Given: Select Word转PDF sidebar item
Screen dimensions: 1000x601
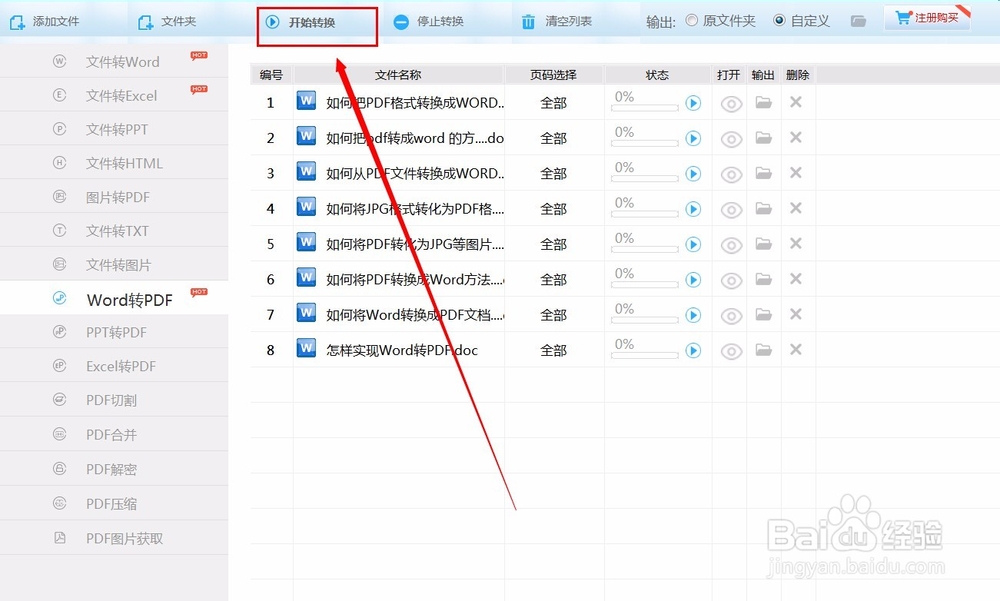Looking at the screenshot, I should point(114,298).
